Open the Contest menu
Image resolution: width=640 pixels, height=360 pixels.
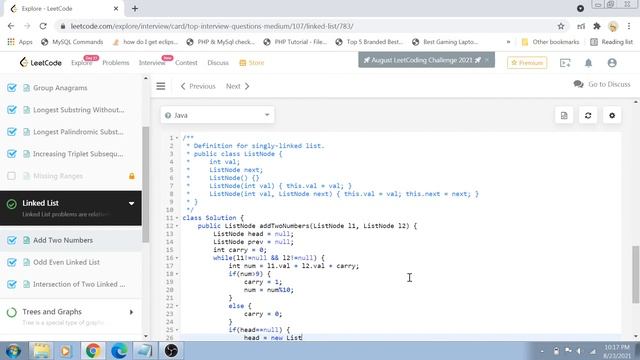click(186, 62)
